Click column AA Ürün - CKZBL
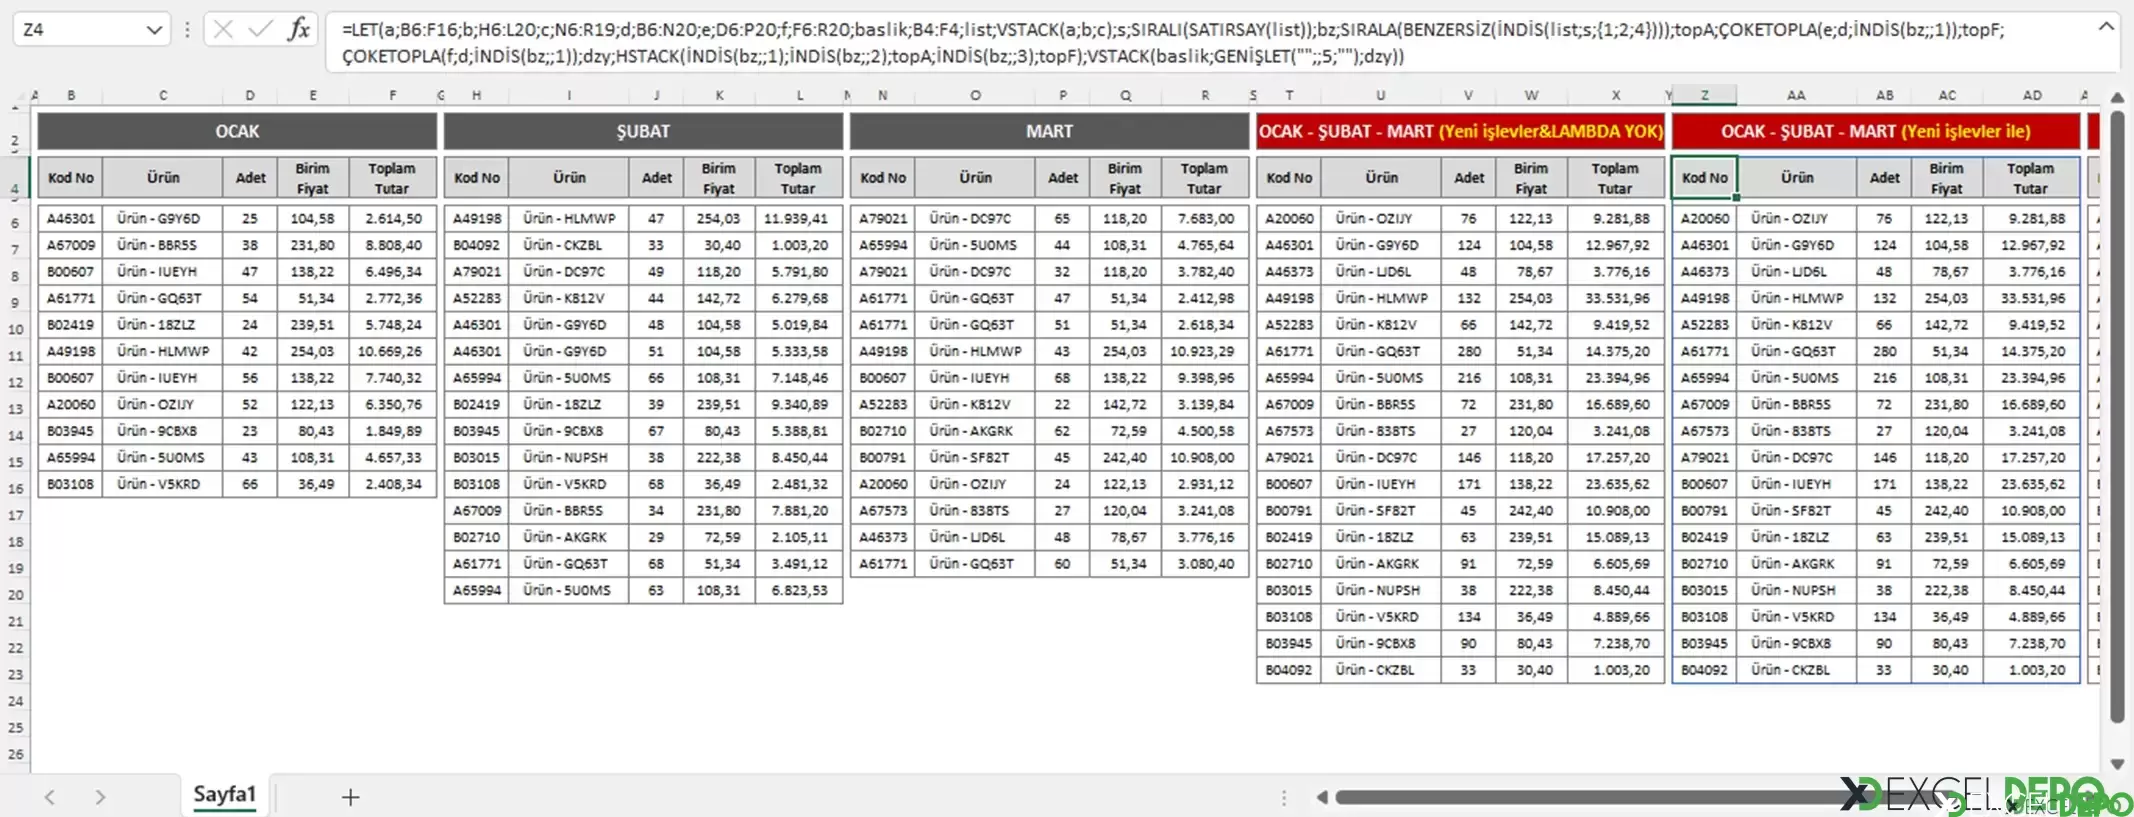This screenshot has height=817, width=2134. click(1796, 670)
